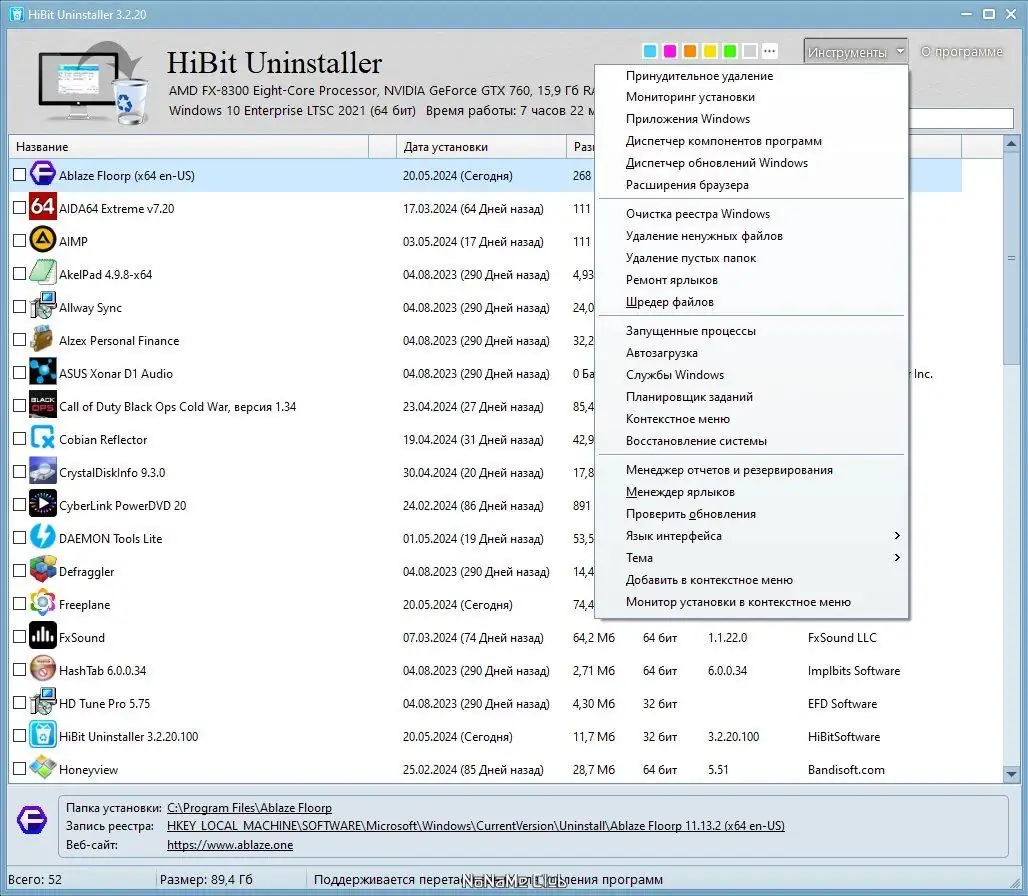Open Приложения Windows from menu
Screen dimensions: 1028x896
751,119
